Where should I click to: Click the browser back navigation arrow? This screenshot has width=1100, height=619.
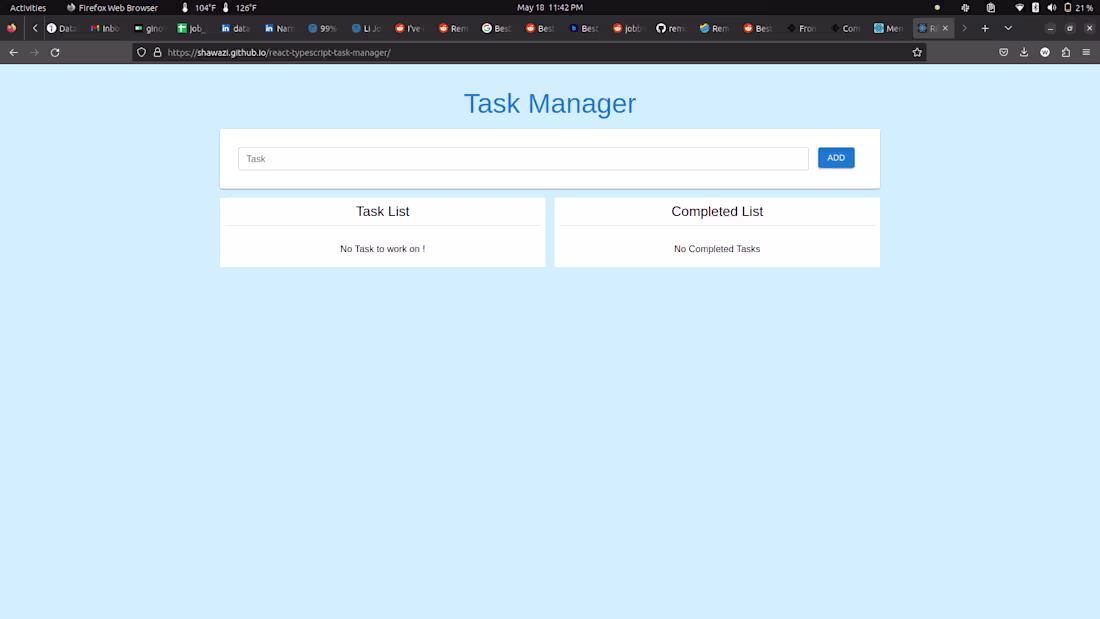(x=13, y=52)
